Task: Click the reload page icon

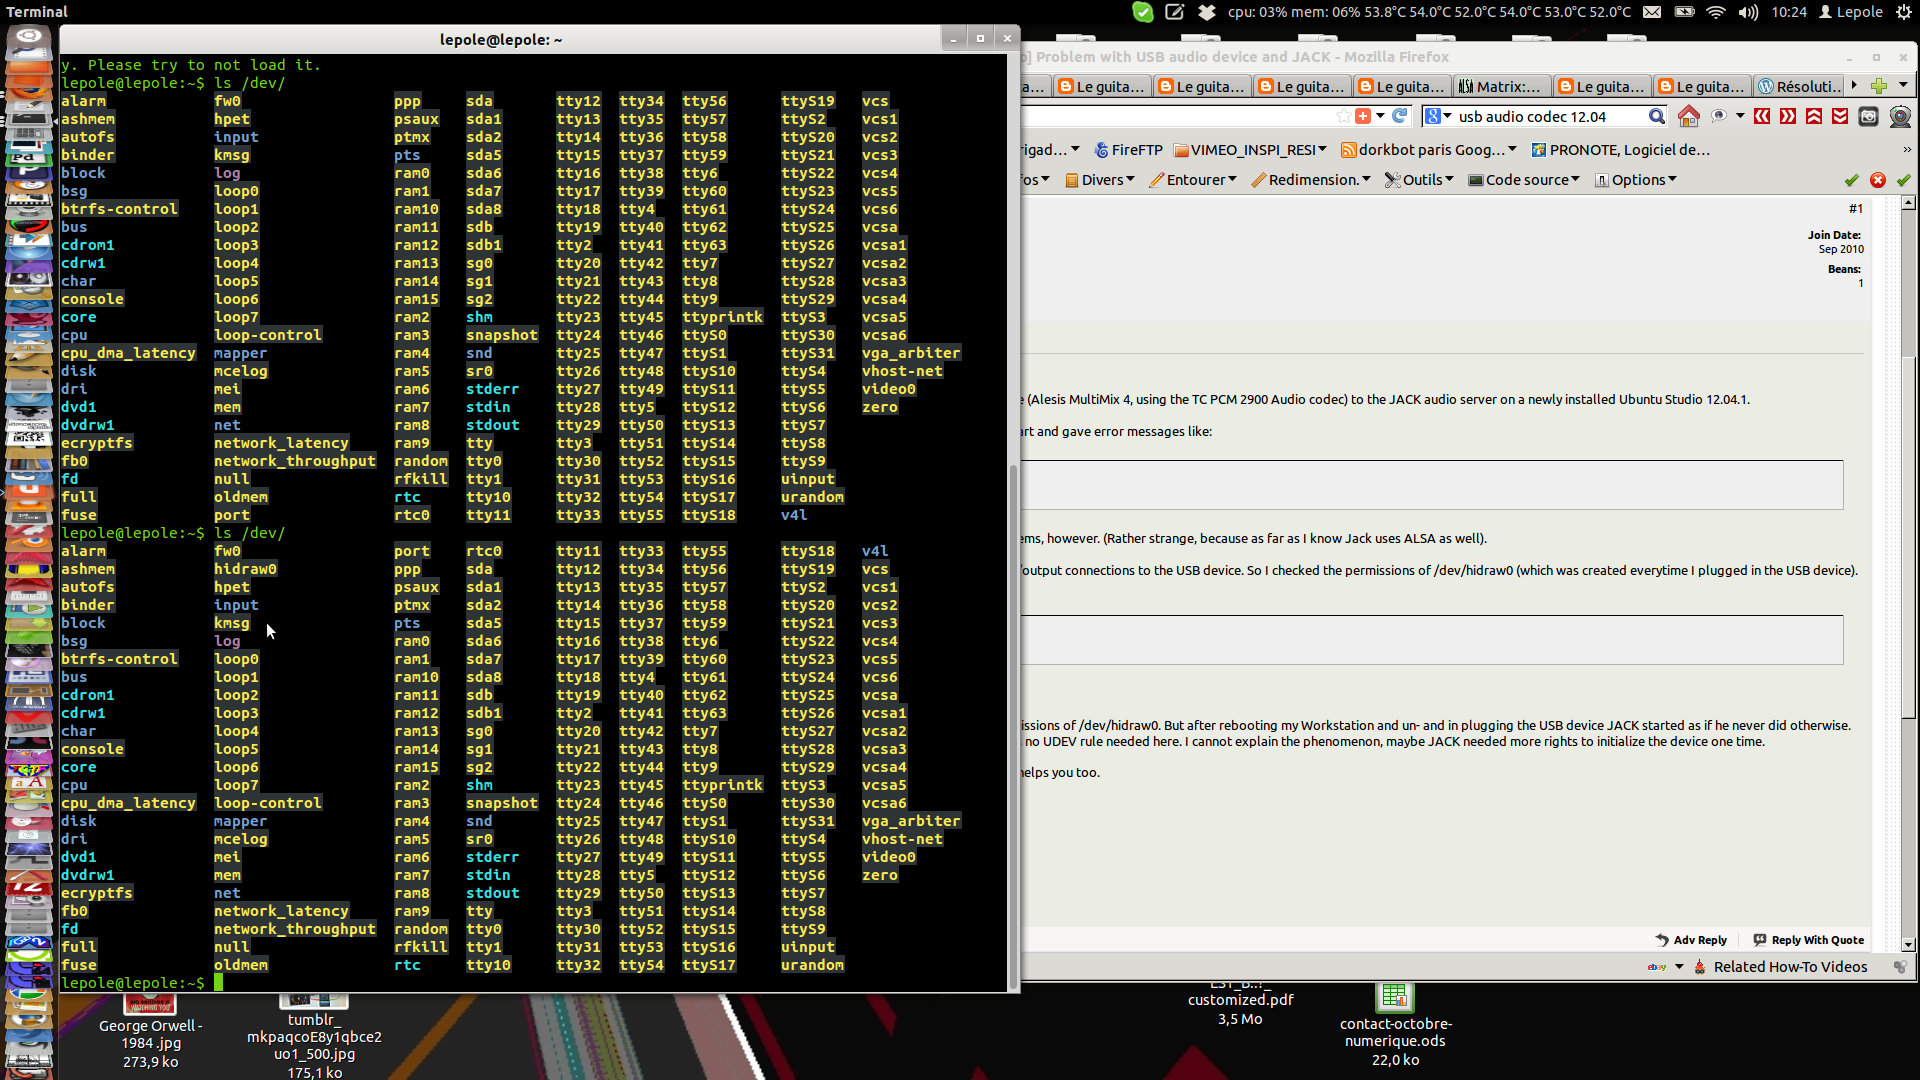Action: coord(1400,116)
